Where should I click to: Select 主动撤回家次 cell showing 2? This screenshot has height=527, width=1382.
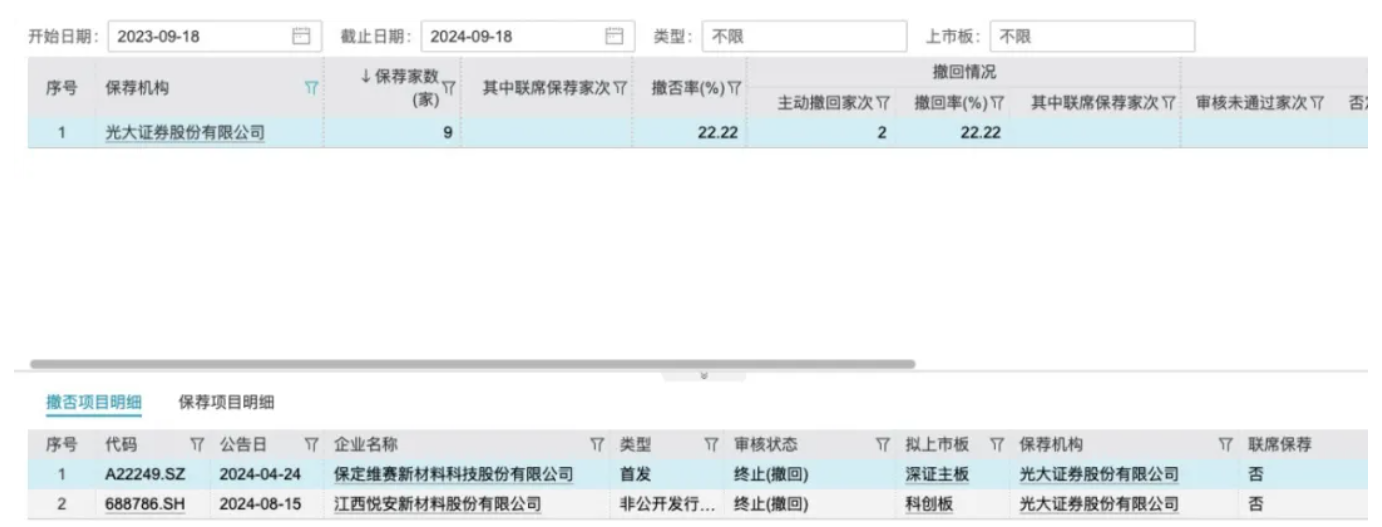click(x=822, y=132)
